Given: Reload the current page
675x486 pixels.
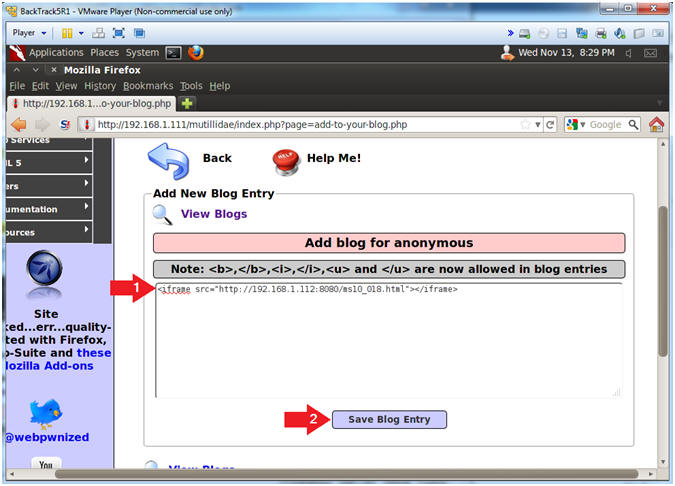Looking at the screenshot, I should click(550, 125).
